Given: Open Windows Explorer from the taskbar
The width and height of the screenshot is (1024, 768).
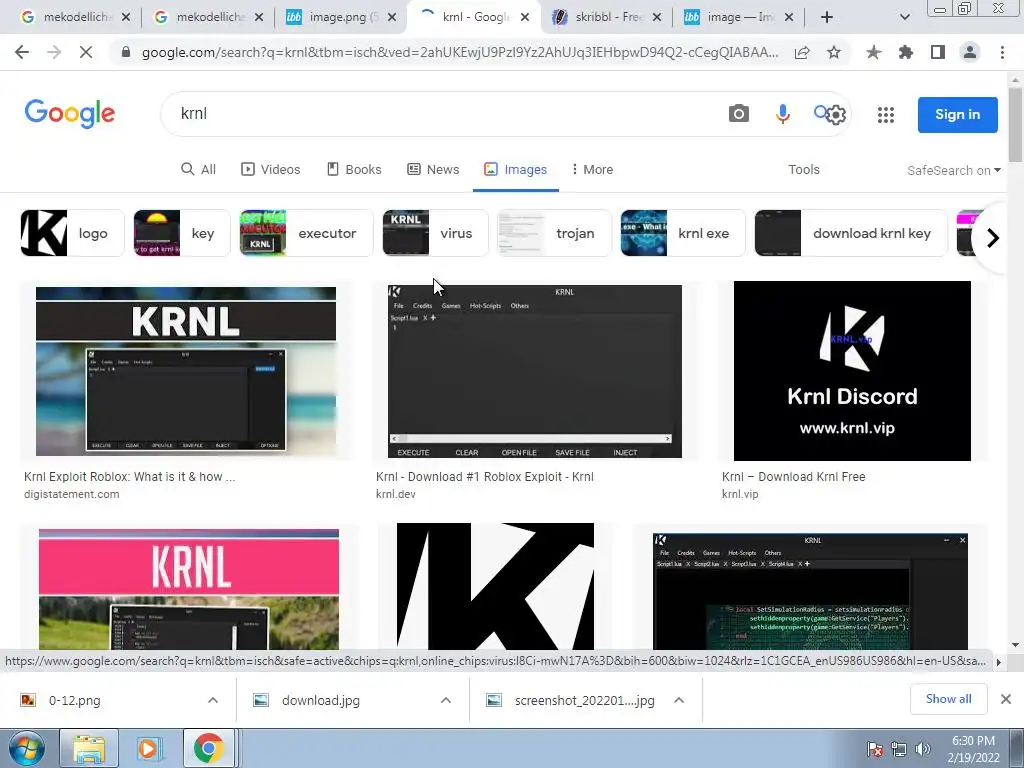Looking at the screenshot, I should click(89, 748).
